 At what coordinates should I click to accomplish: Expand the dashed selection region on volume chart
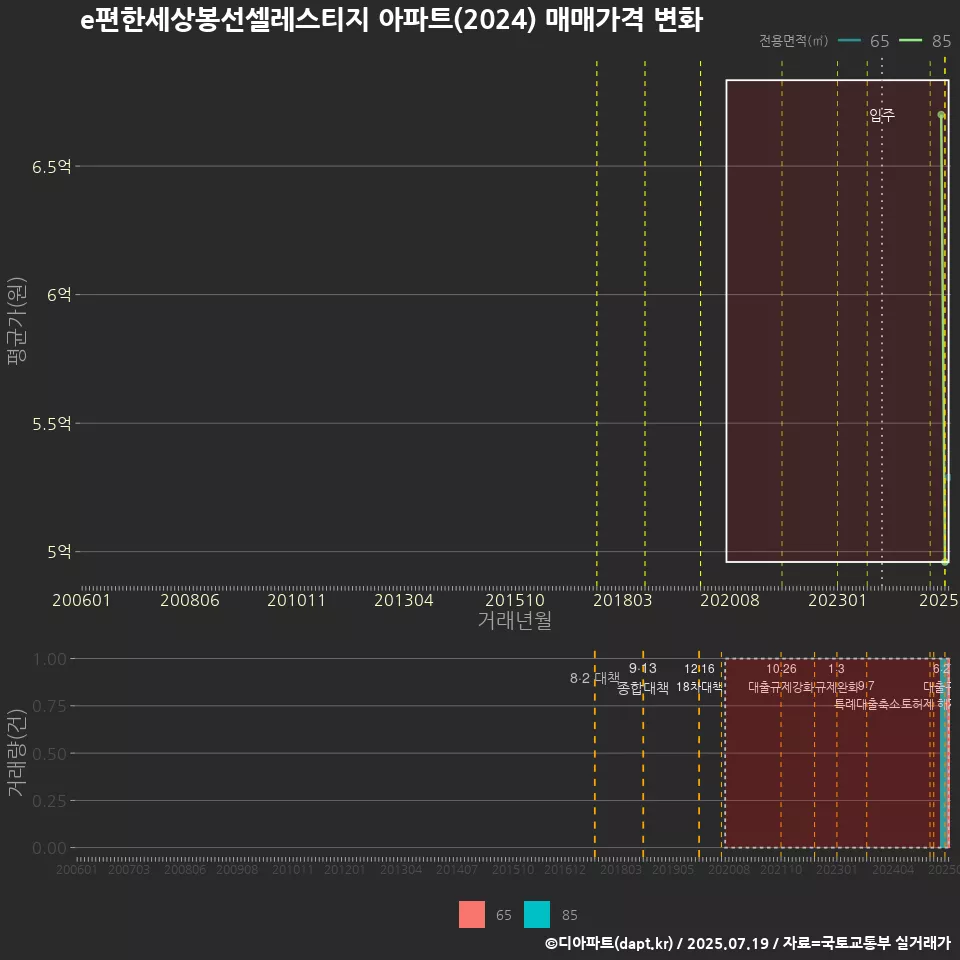click(x=835, y=750)
